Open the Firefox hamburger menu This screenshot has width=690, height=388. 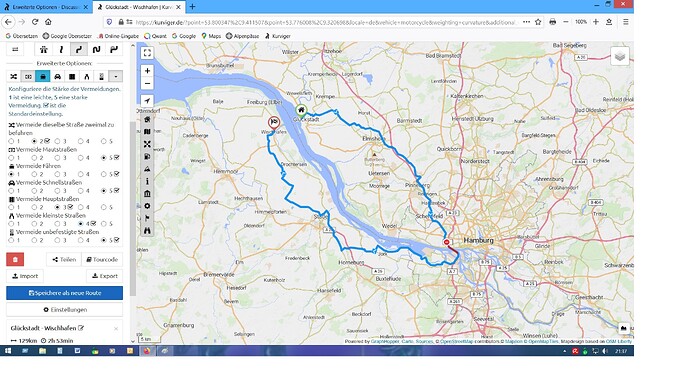(625, 22)
